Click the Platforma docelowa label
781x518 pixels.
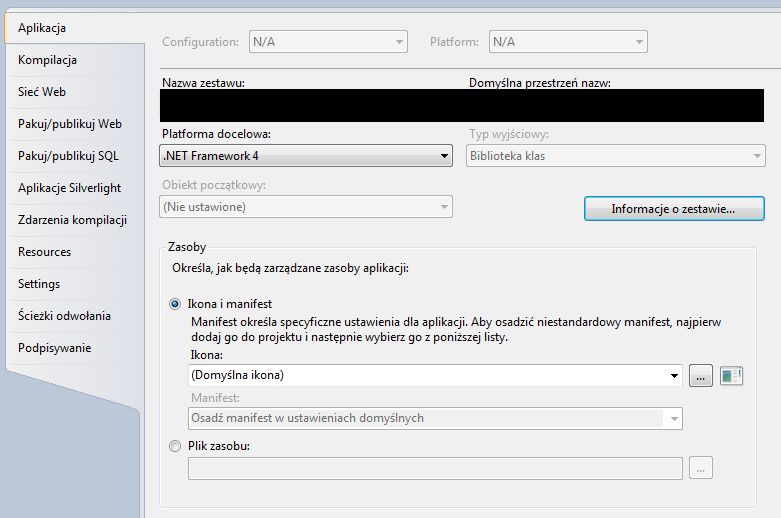point(216,134)
